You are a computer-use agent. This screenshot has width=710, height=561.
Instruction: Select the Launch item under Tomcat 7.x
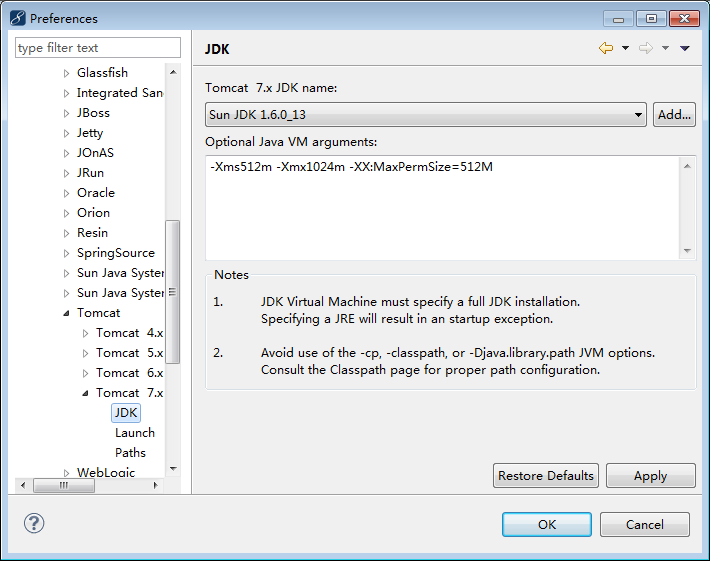click(x=134, y=433)
